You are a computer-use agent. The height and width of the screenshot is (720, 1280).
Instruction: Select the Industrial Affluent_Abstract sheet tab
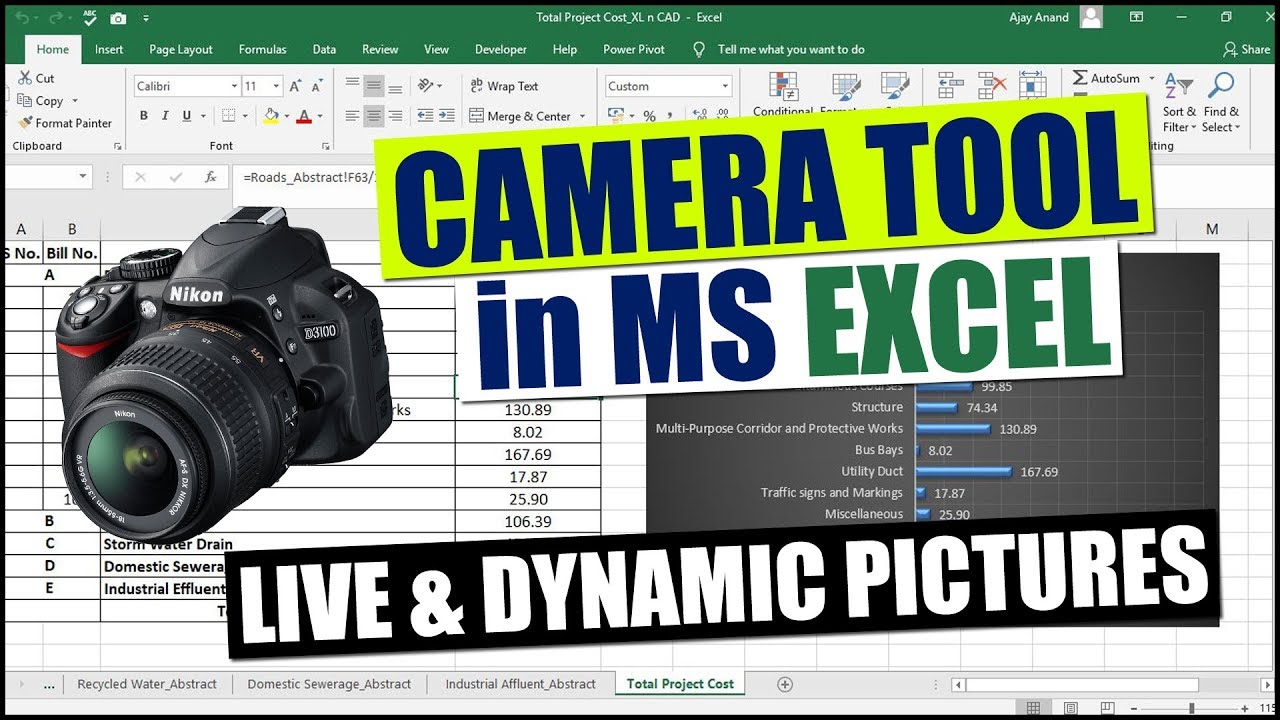520,684
